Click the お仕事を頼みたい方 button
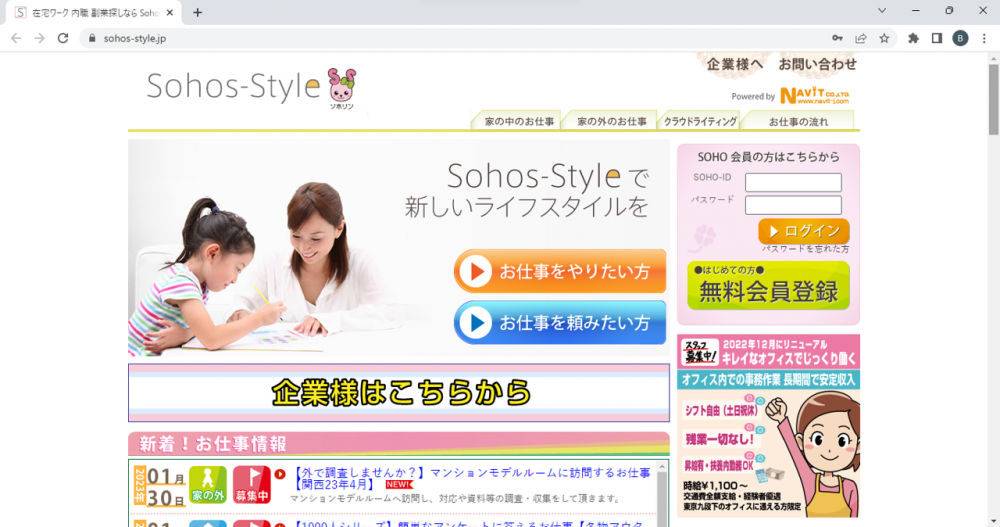The height and width of the screenshot is (527, 1000). click(560, 323)
